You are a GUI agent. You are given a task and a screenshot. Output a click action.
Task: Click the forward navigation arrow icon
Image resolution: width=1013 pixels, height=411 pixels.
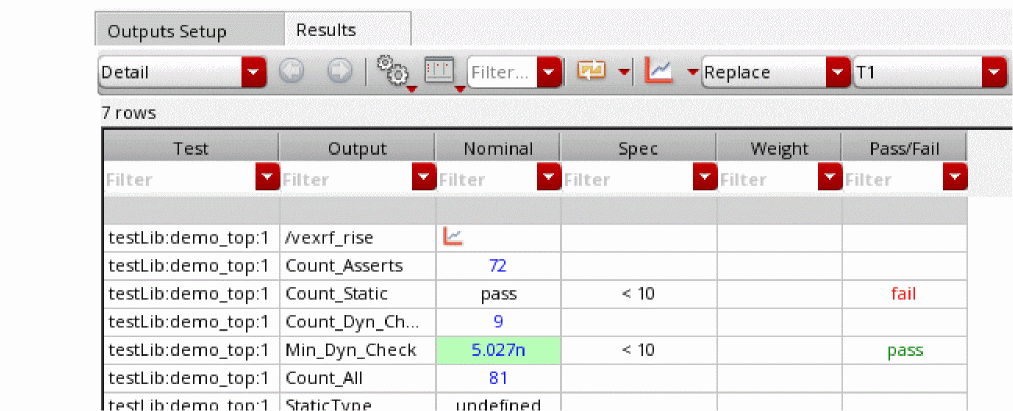point(338,72)
